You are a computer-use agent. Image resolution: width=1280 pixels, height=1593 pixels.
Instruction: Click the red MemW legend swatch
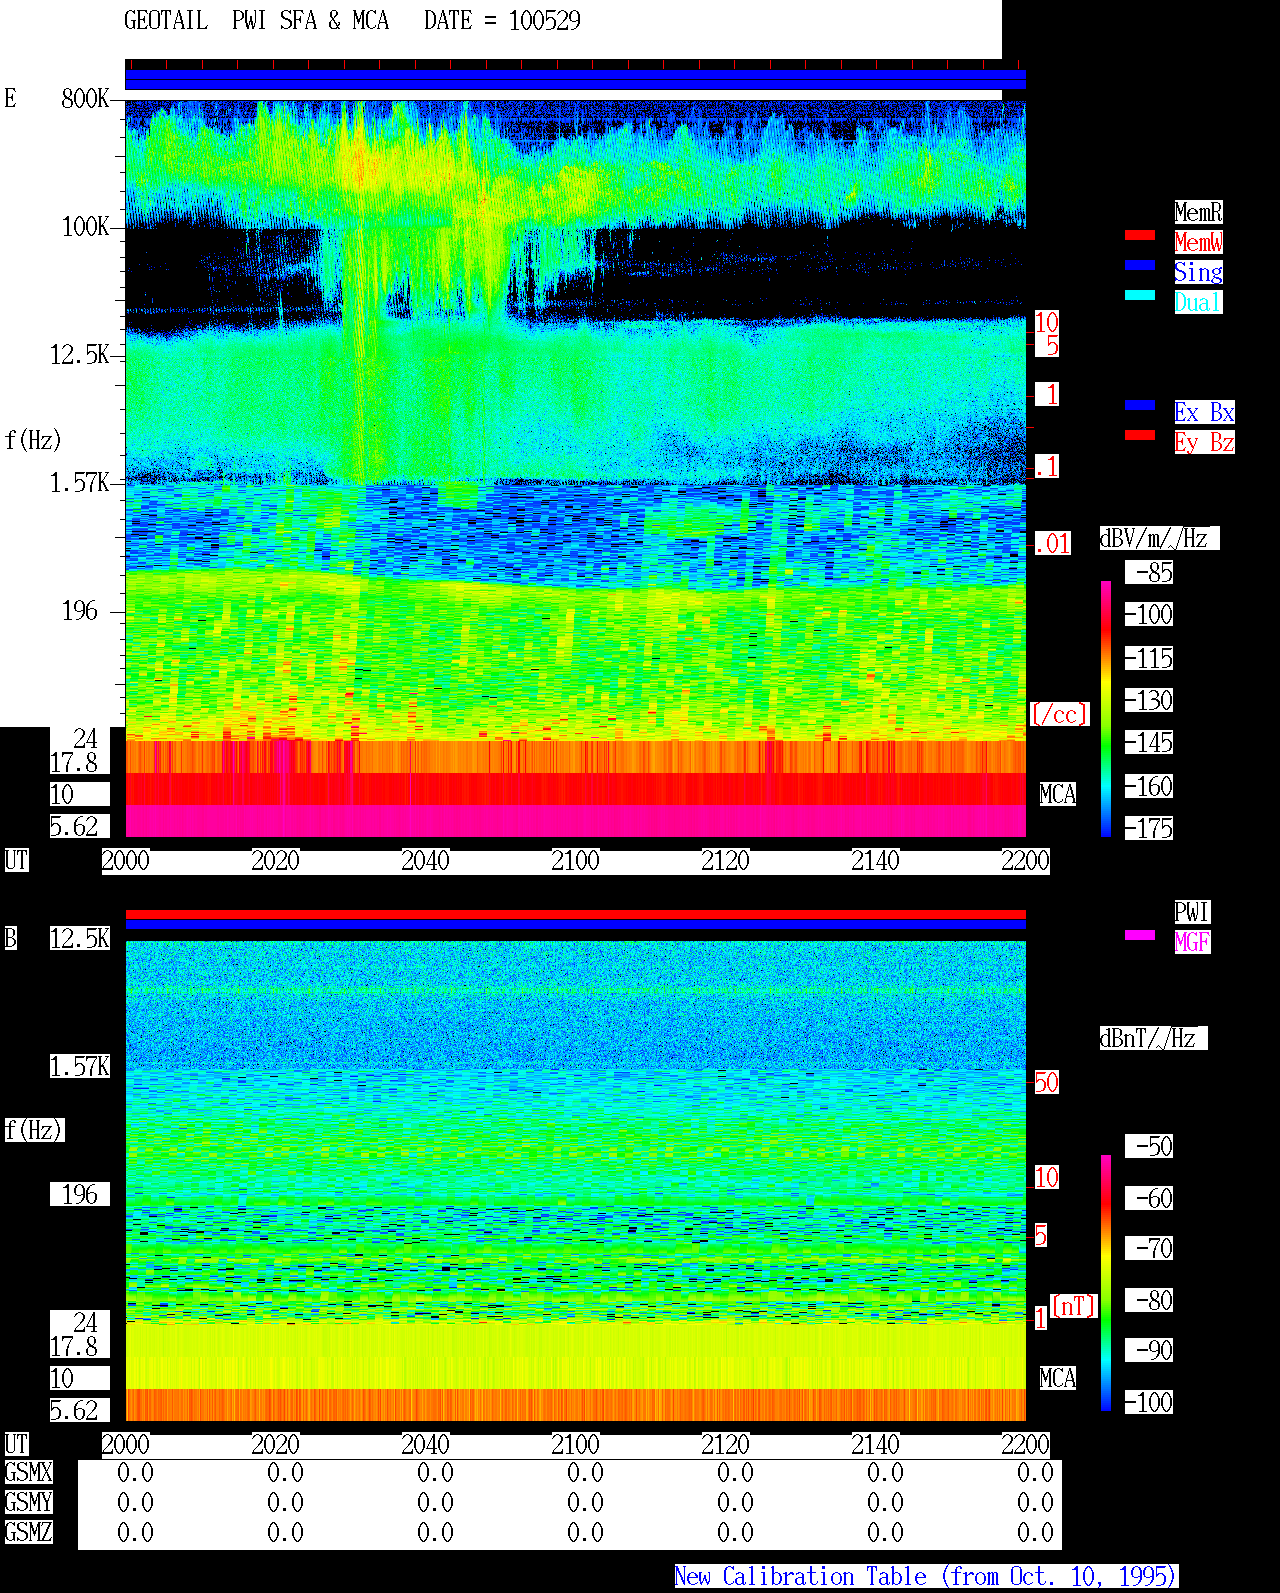(x=1140, y=235)
